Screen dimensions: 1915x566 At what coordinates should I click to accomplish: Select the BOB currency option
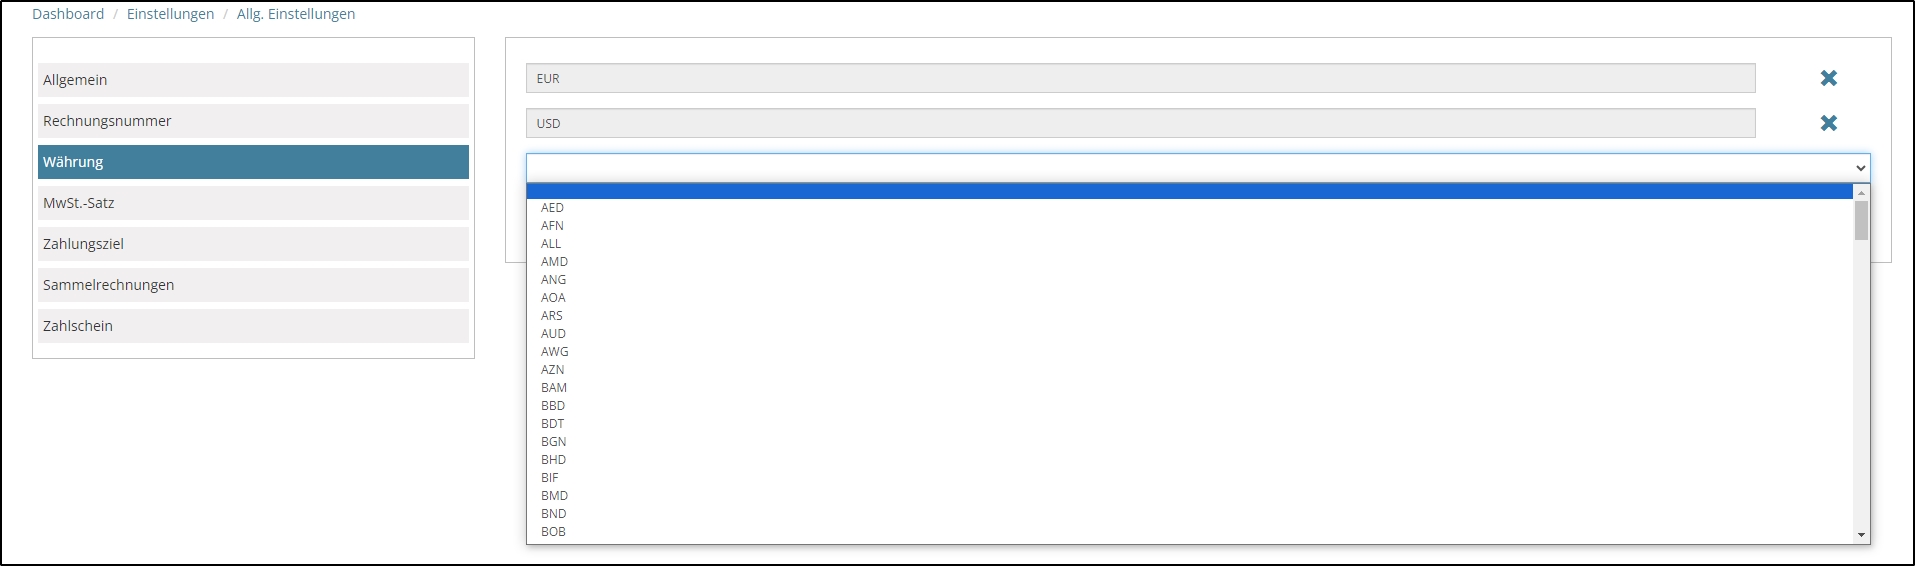[x=553, y=532]
